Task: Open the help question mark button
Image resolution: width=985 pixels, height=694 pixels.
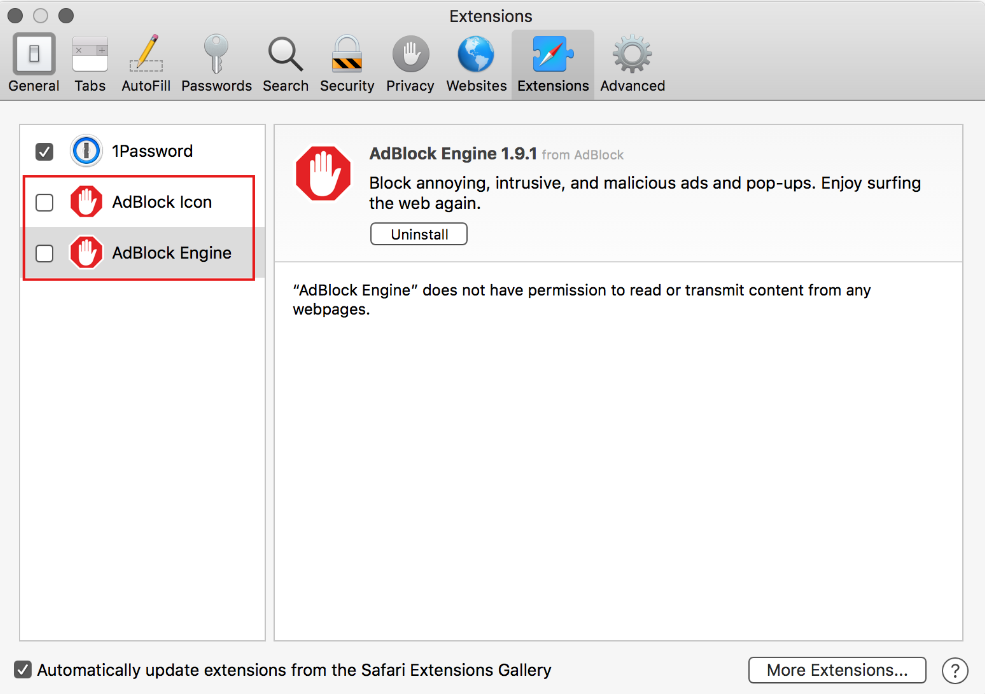Action: [x=955, y=670]
